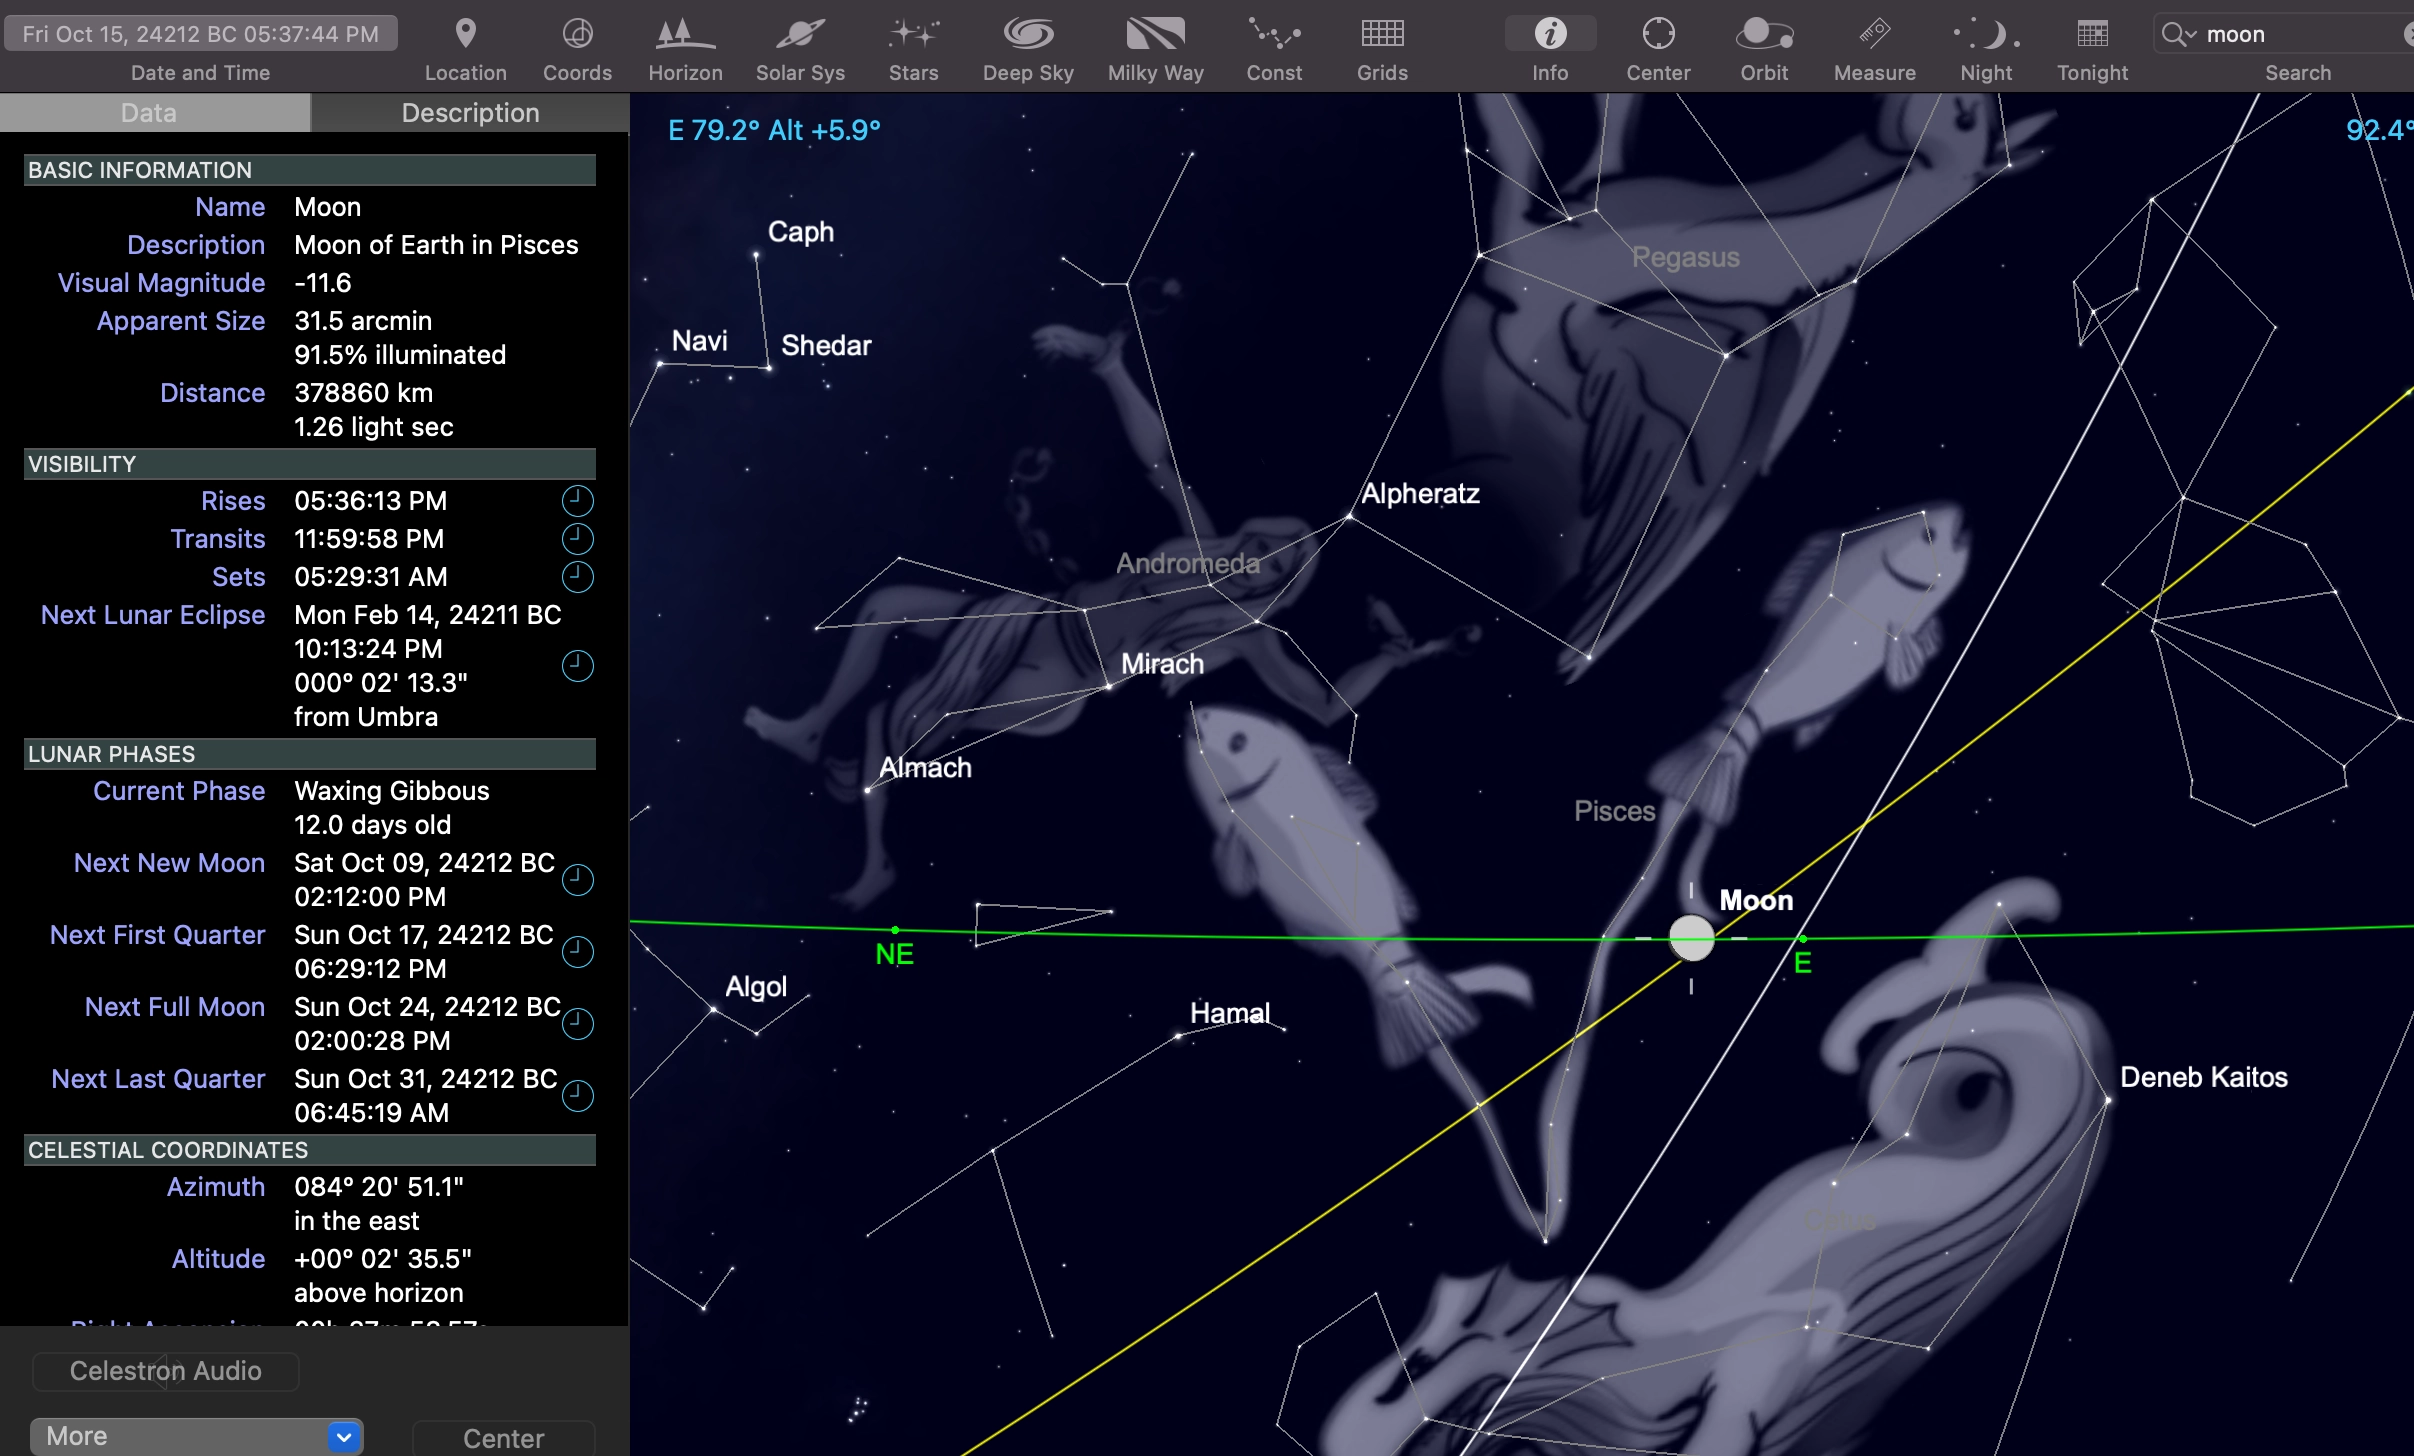Open the More dropdown menu
Screen dimensions: 2414x1456
[x=196, y=1436]
